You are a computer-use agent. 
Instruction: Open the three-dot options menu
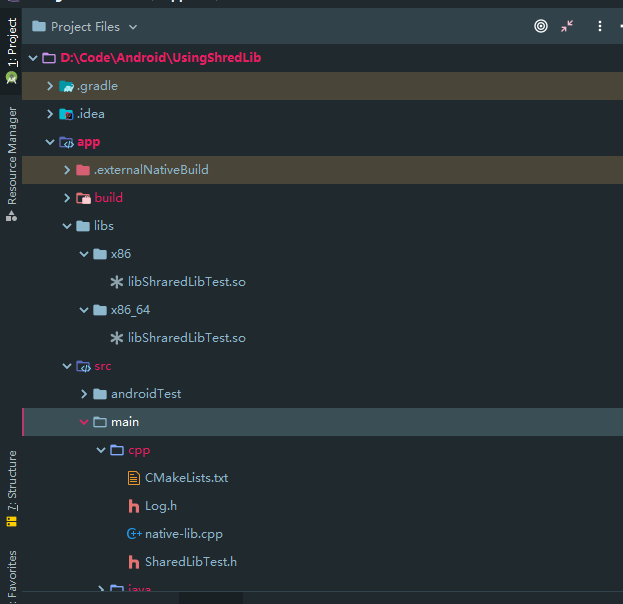tap(600, 26)
